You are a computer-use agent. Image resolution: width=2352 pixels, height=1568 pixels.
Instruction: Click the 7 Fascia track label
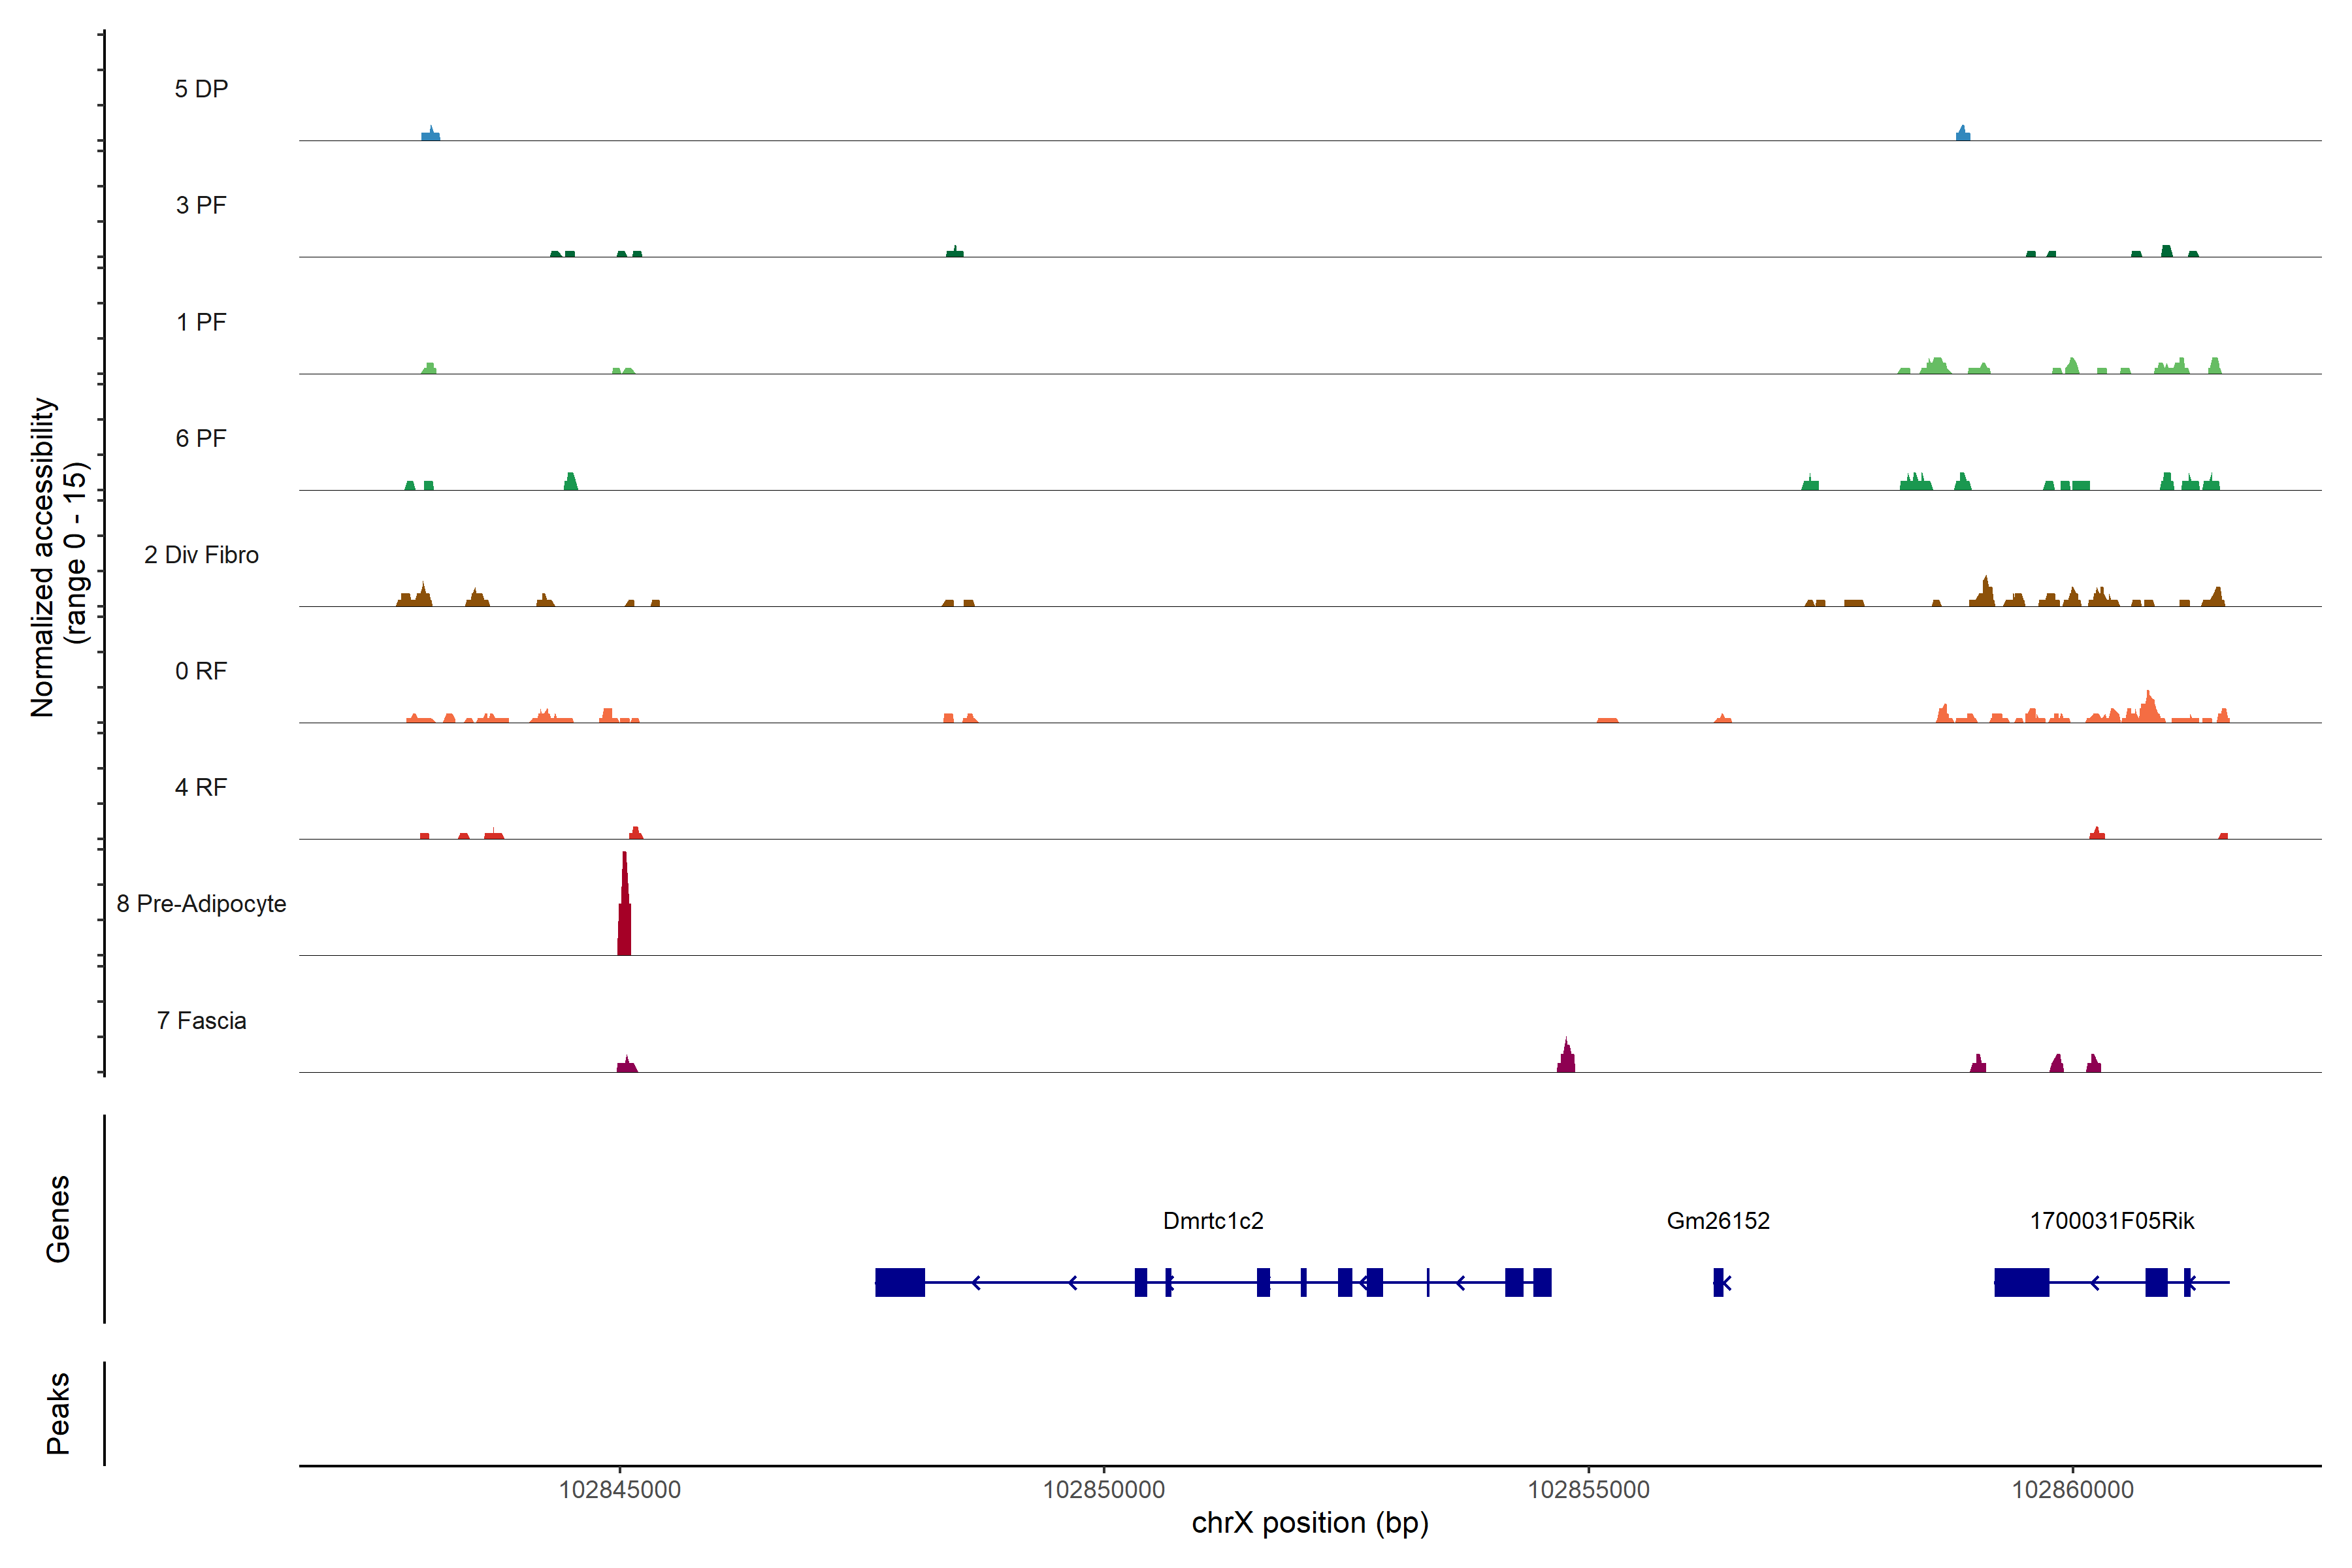point(201,1021)
